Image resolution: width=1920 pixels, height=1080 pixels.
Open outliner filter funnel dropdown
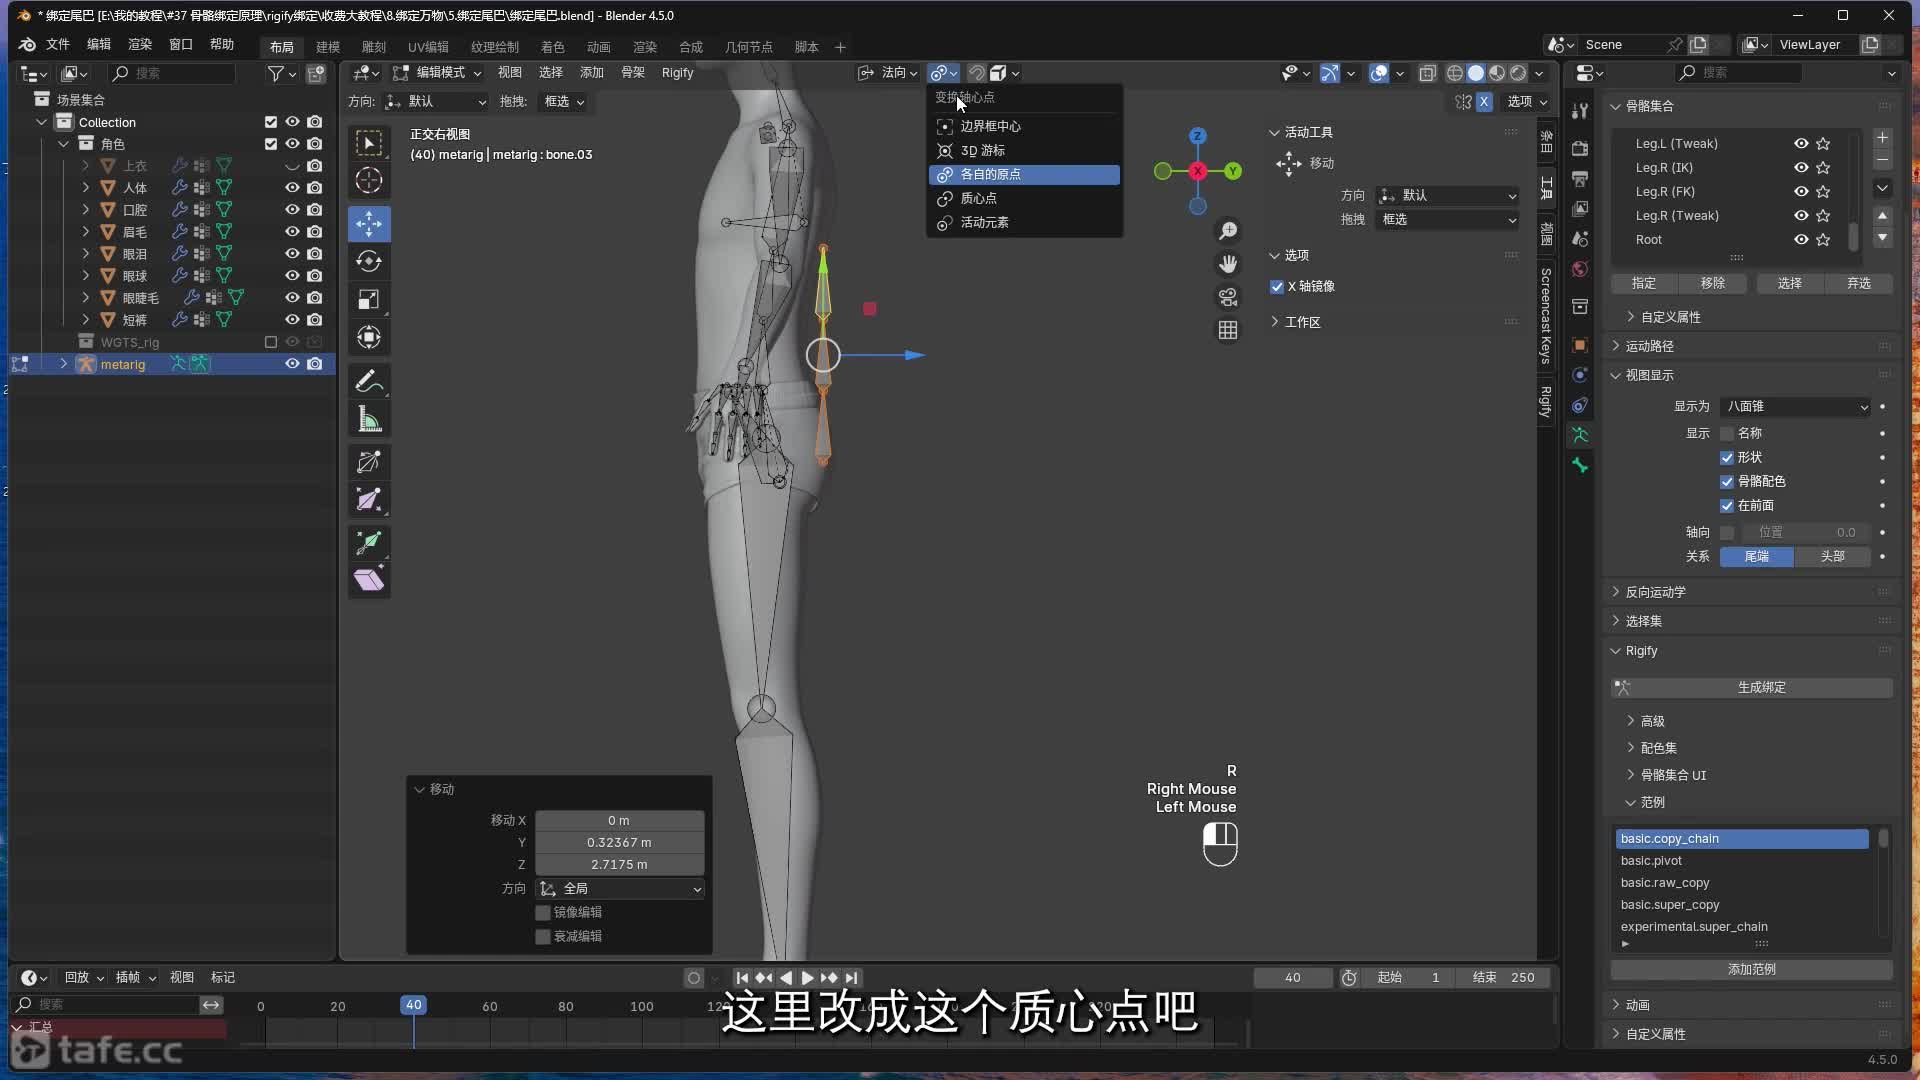[281, 73]
